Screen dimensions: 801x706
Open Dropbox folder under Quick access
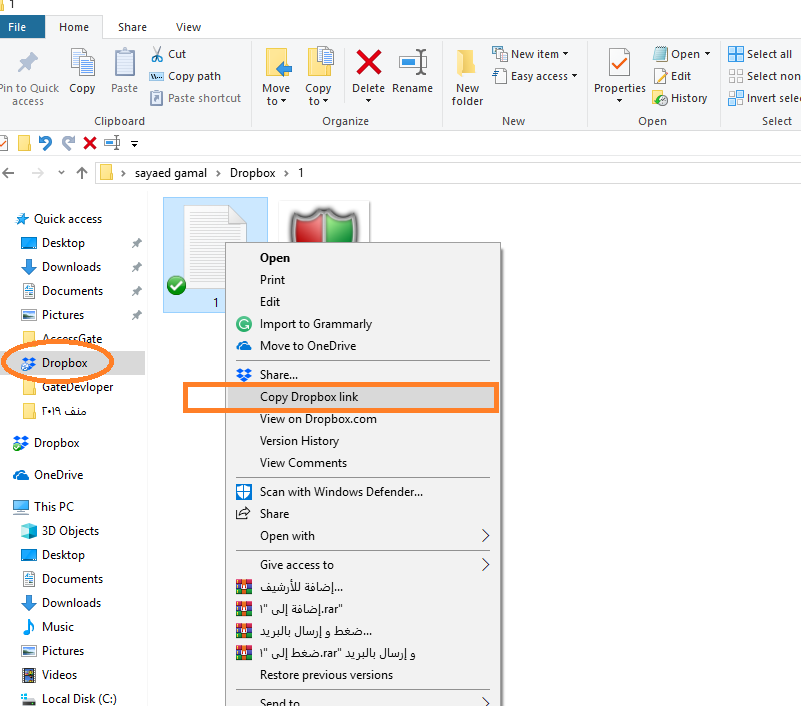[64, 363]
